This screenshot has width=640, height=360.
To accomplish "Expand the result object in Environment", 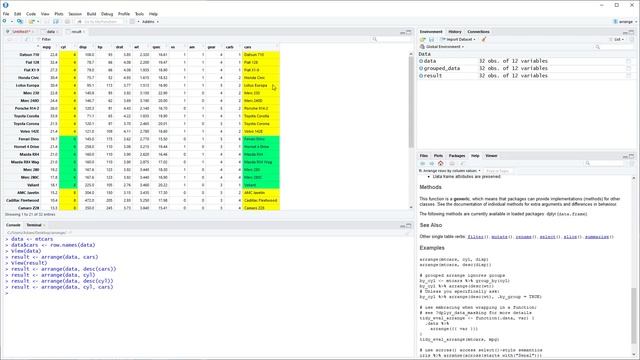I will tap(421, 76).
